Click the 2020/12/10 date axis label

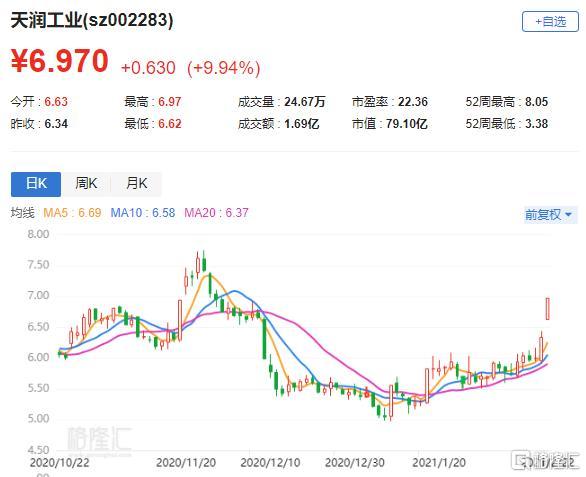tap(270, 463)
